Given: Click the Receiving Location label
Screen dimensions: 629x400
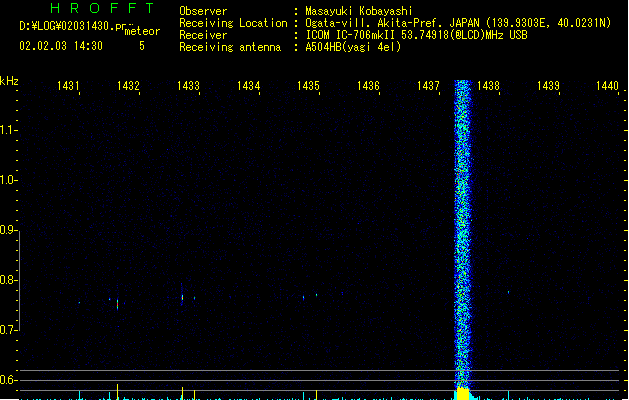Looking at the screenshot, I should [233, 23].
